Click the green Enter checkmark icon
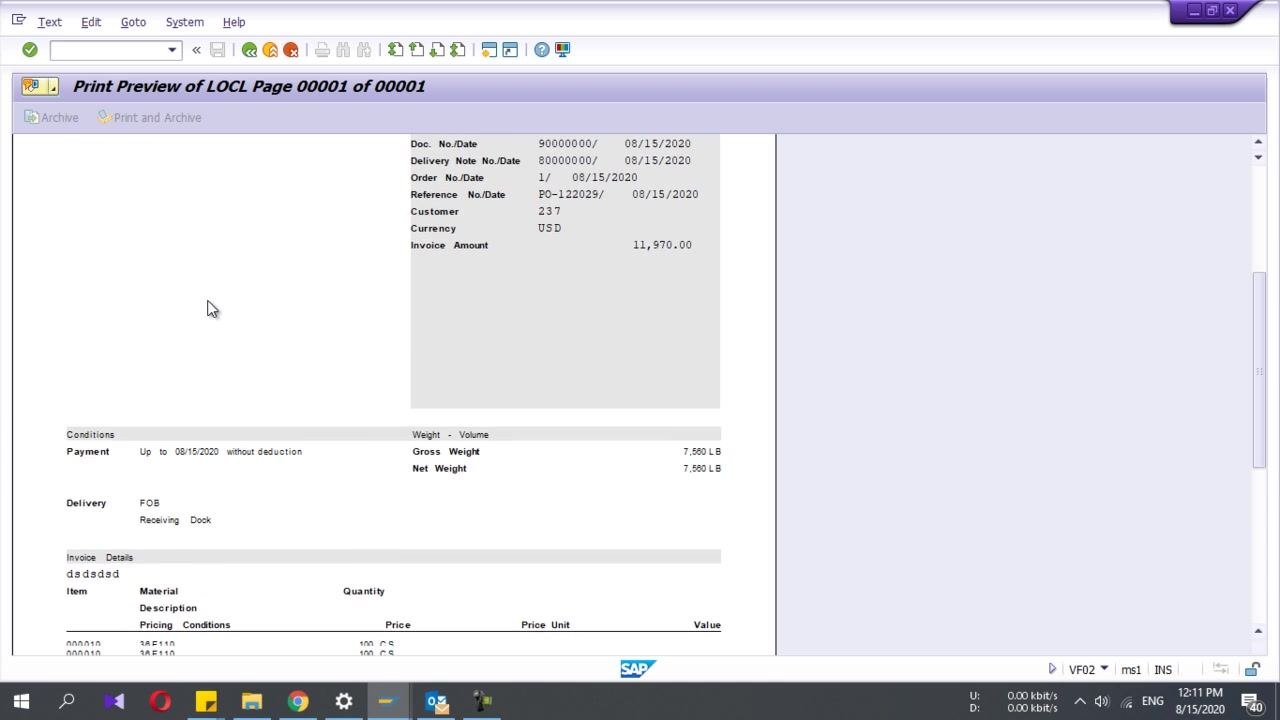This screenshot has height=720, width=1280. [x=30, y=50]
